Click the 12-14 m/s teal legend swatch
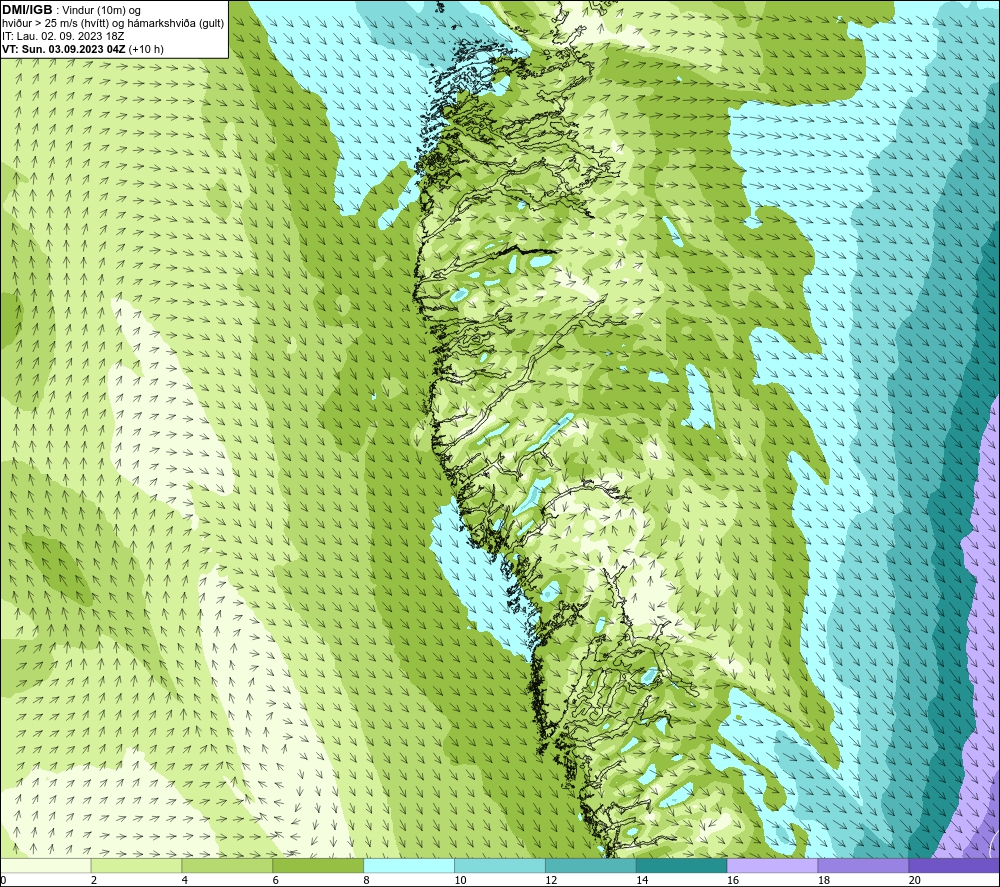 [x=591, y=866]
